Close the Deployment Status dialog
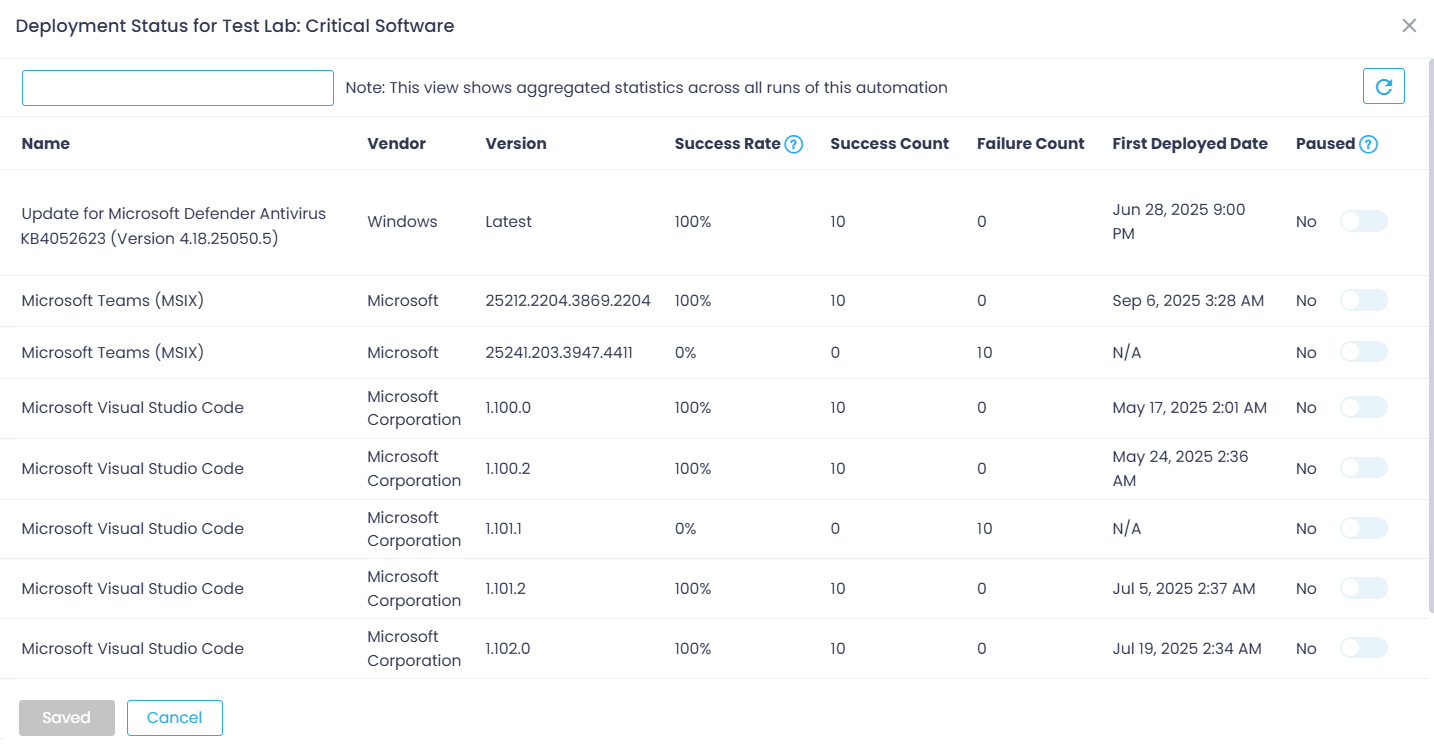 1409,25
